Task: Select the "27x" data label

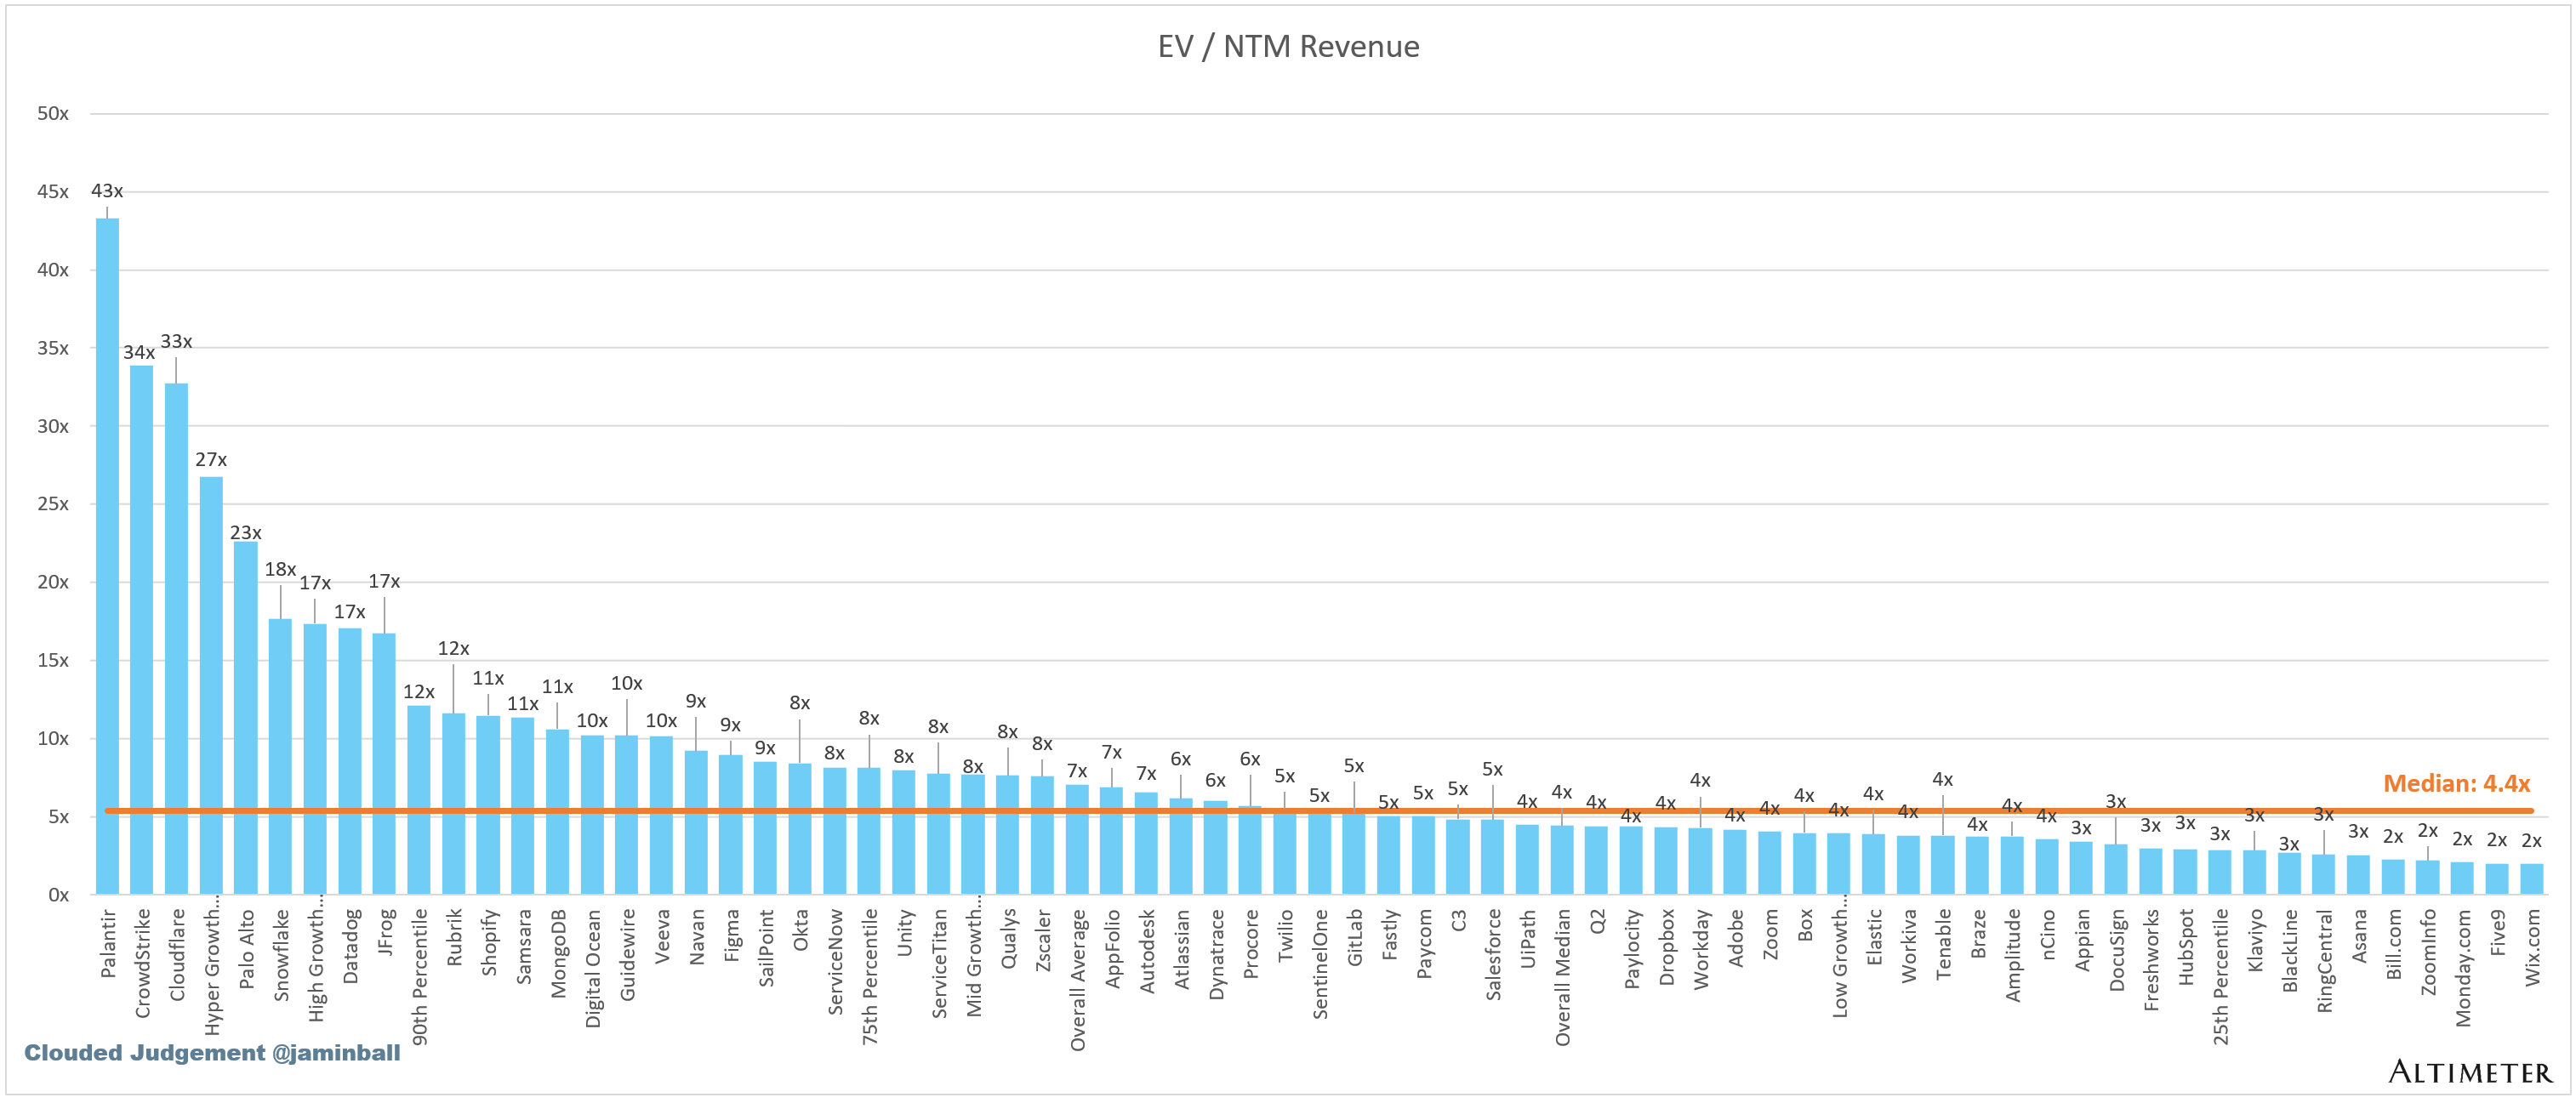Action: pos(211,460)
